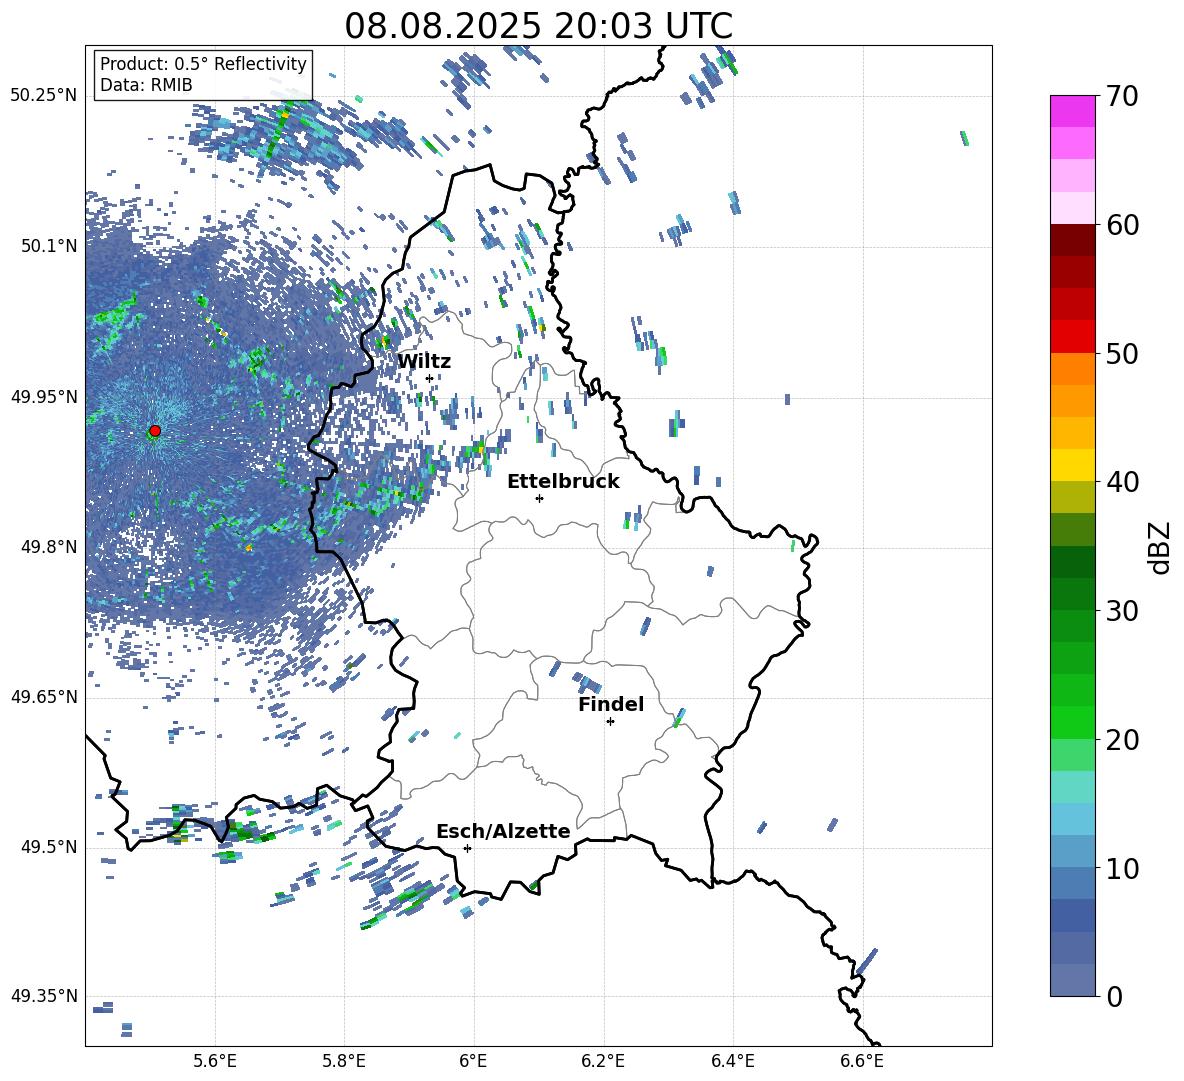Click the 20 dBZ colorbar tick label
The image size is (1184, 1081).
point(1122,740)
